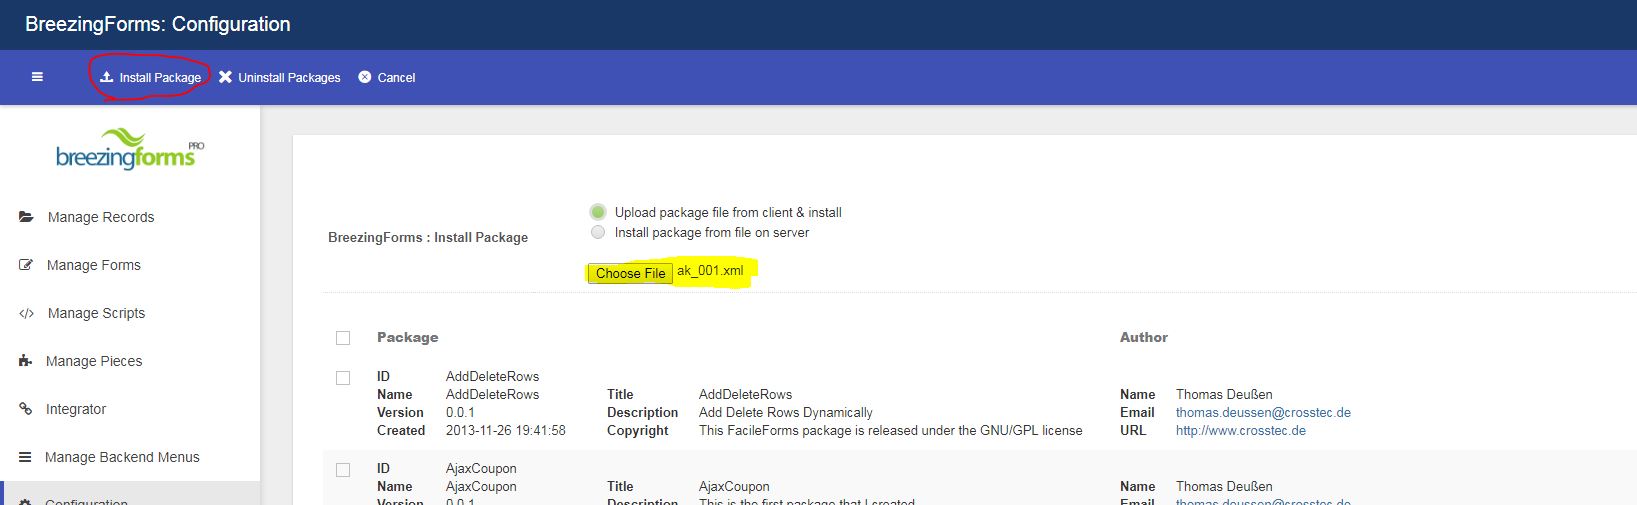This screenshot has width=1637, height=505.
Task: Click the Manage Pieces puzzle icon
Action: (x=25, y=361)
